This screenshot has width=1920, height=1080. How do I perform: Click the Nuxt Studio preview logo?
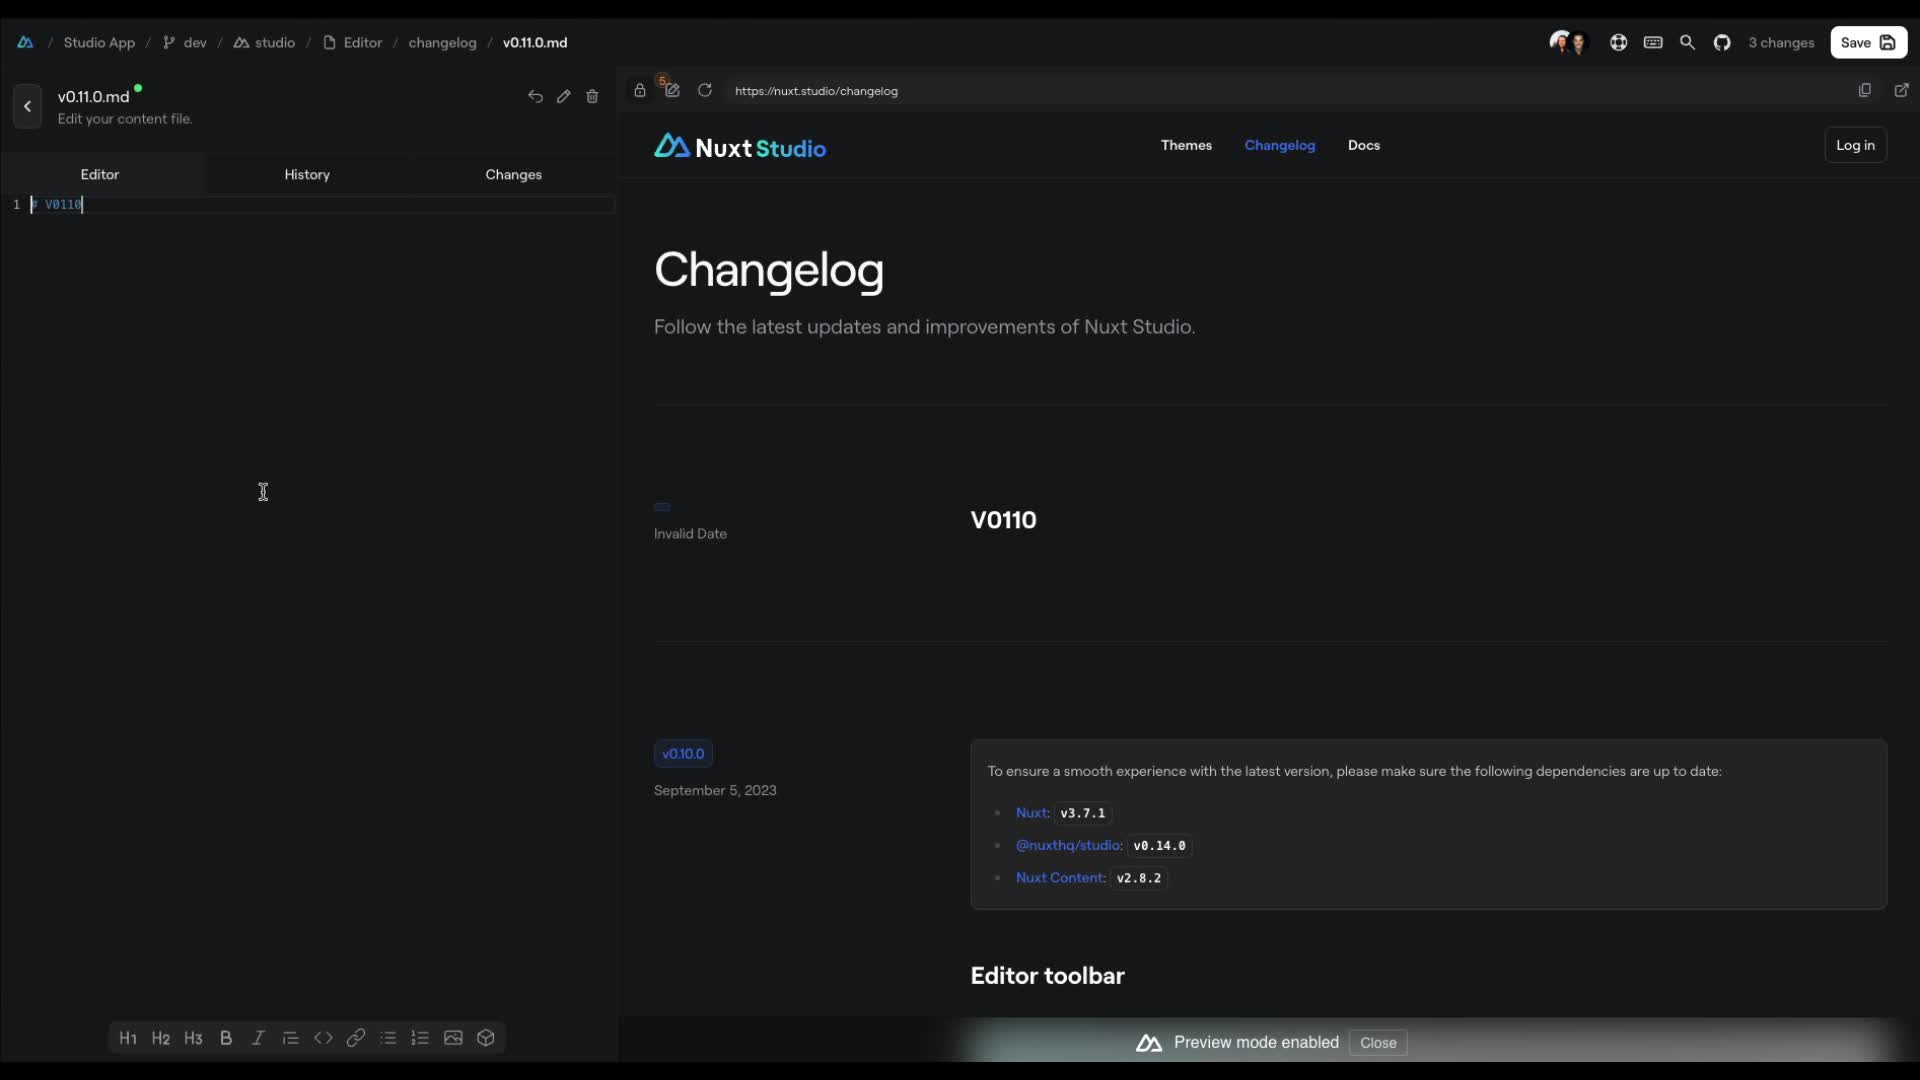point(740,147)
